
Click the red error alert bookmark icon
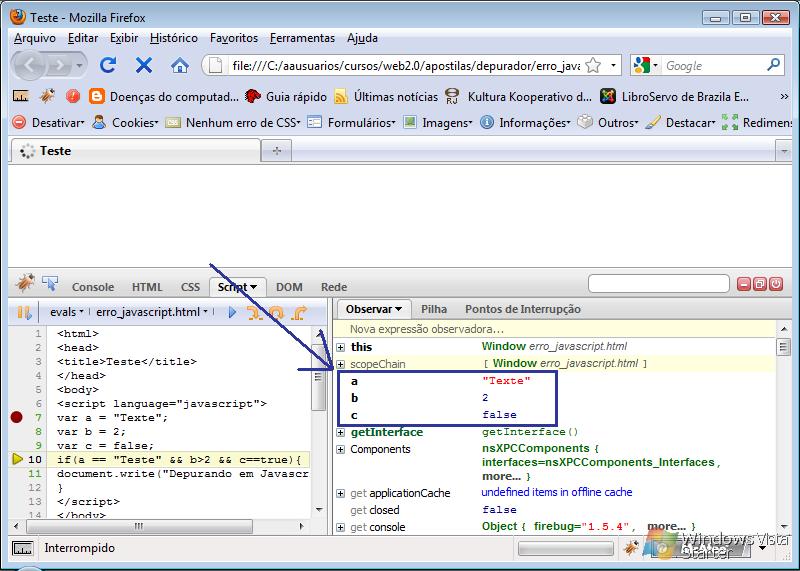(72, 96)
